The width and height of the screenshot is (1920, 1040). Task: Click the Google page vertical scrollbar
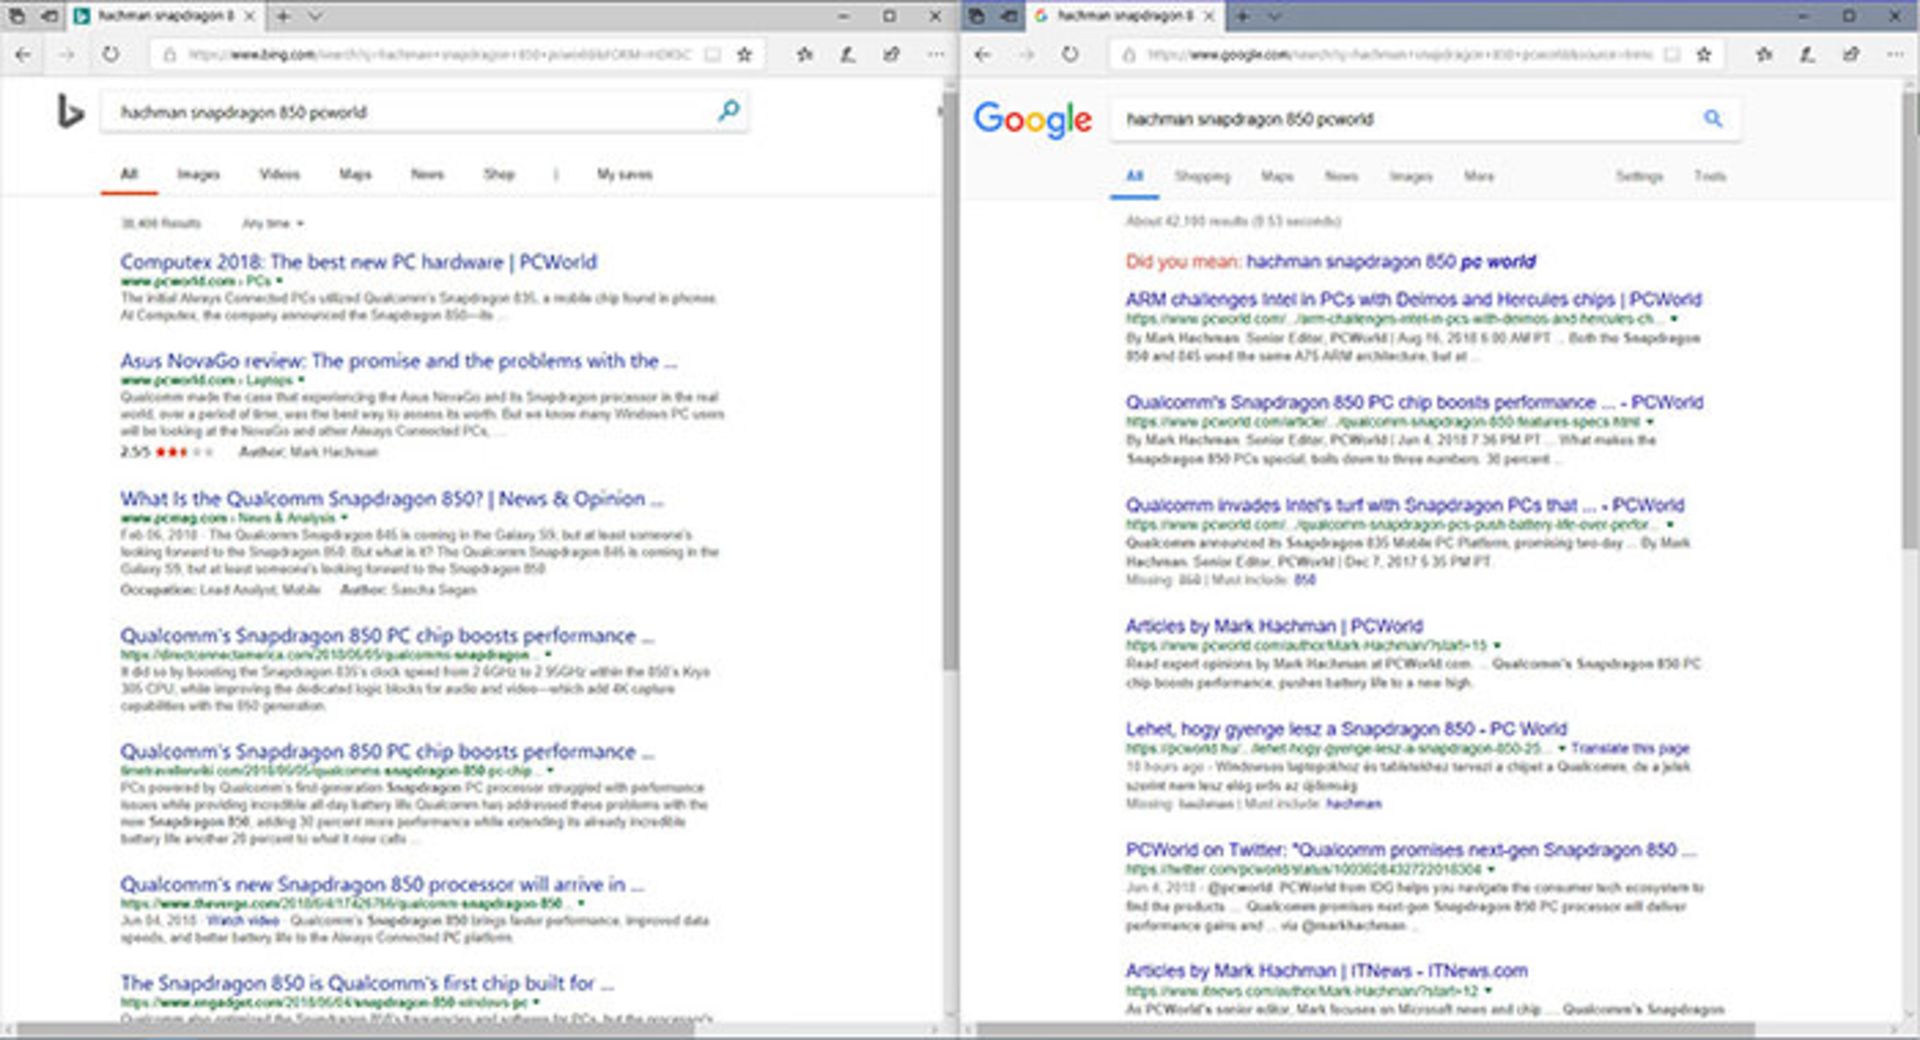point(1909,320)
